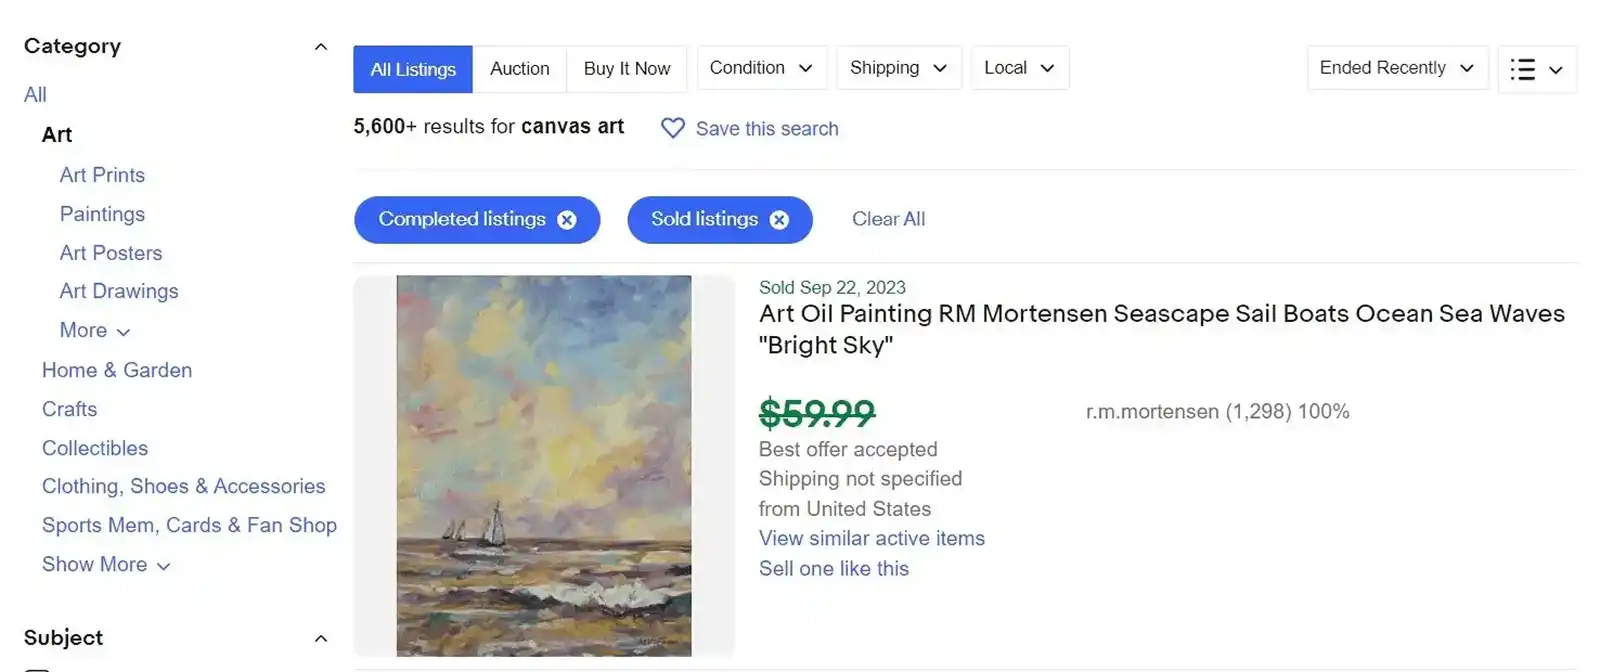Open the Ended Recently sort dropdown
Image resolution: width=1600 pixels, height=672 pixels.
pyautogui.click(x=1396, y=68)
